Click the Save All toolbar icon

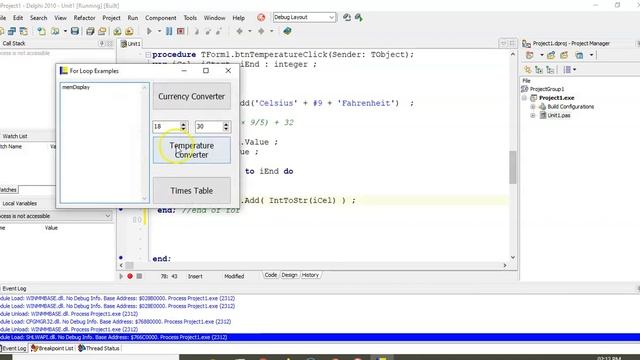(x=90, y=31)
